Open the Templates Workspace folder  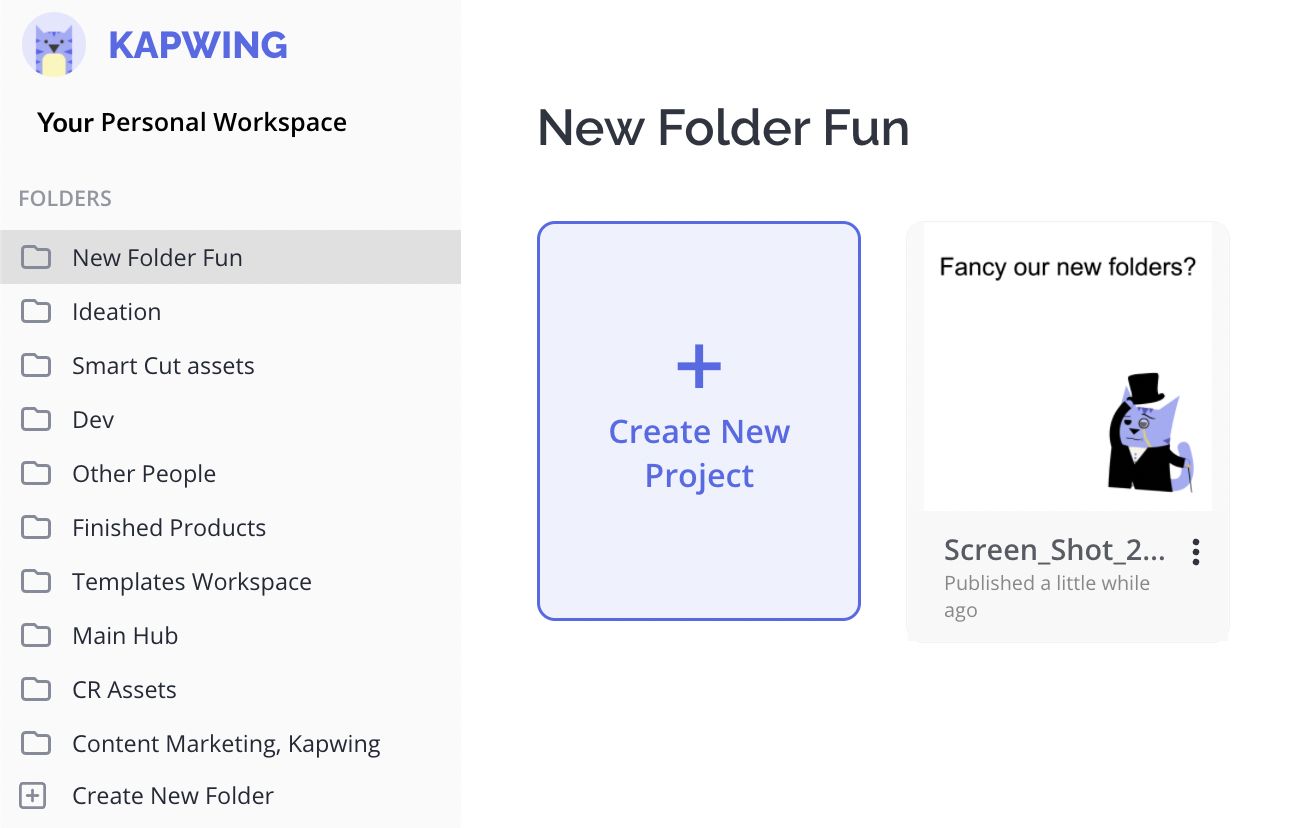(192, 582)
